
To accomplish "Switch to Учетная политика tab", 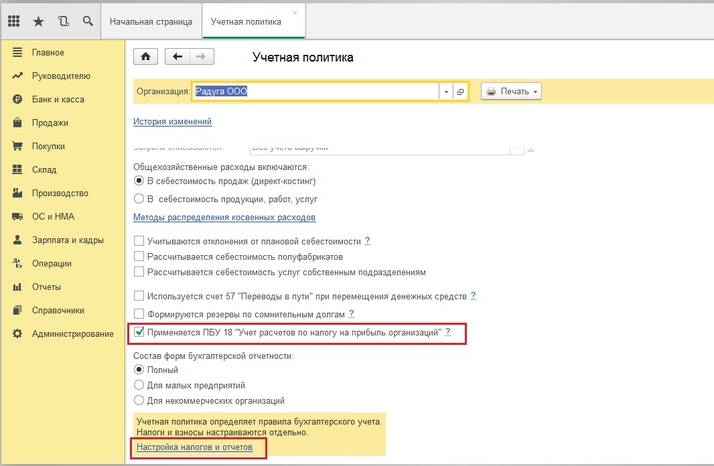I will (253, 21).
